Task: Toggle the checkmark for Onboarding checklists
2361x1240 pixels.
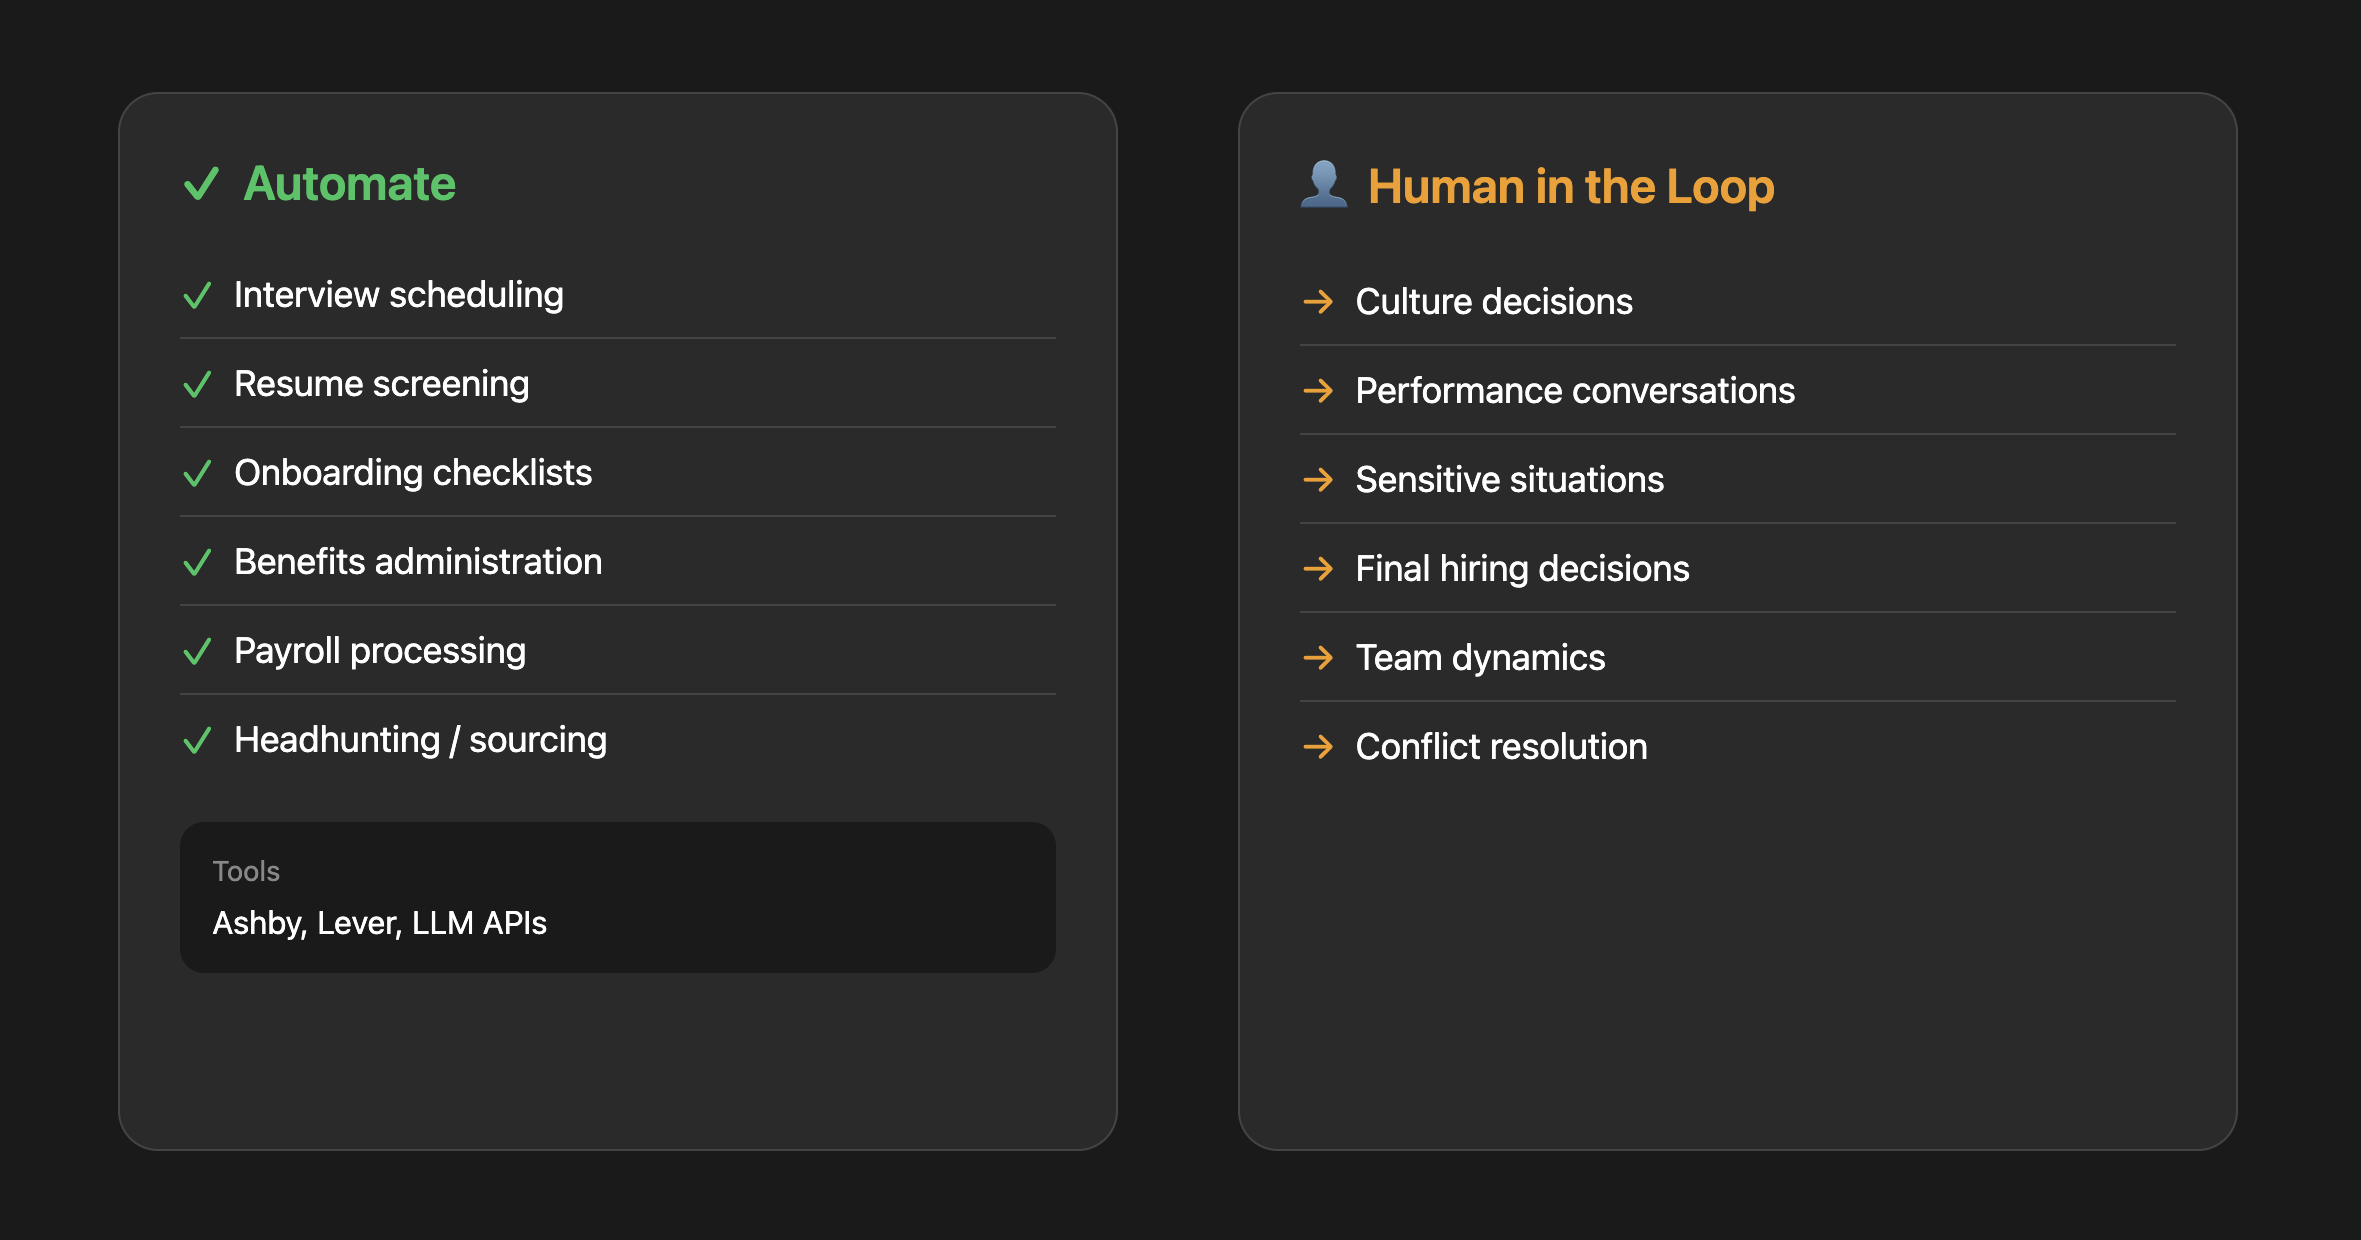Action: pos(197,473)
